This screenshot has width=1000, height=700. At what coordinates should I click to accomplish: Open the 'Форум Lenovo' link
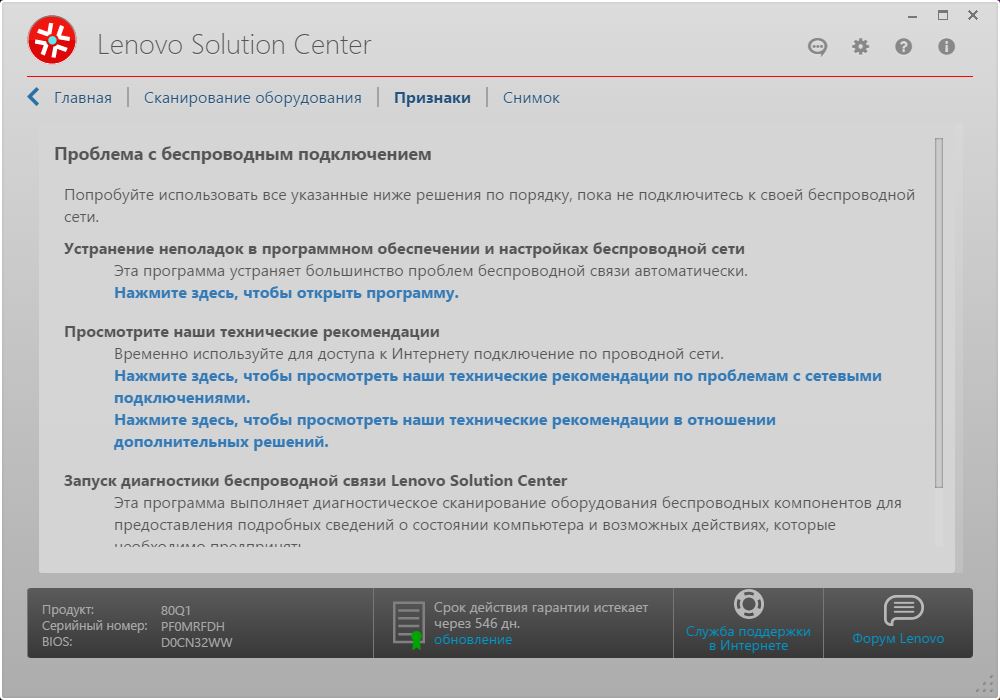pyautogui.click(x=898, y=638)
